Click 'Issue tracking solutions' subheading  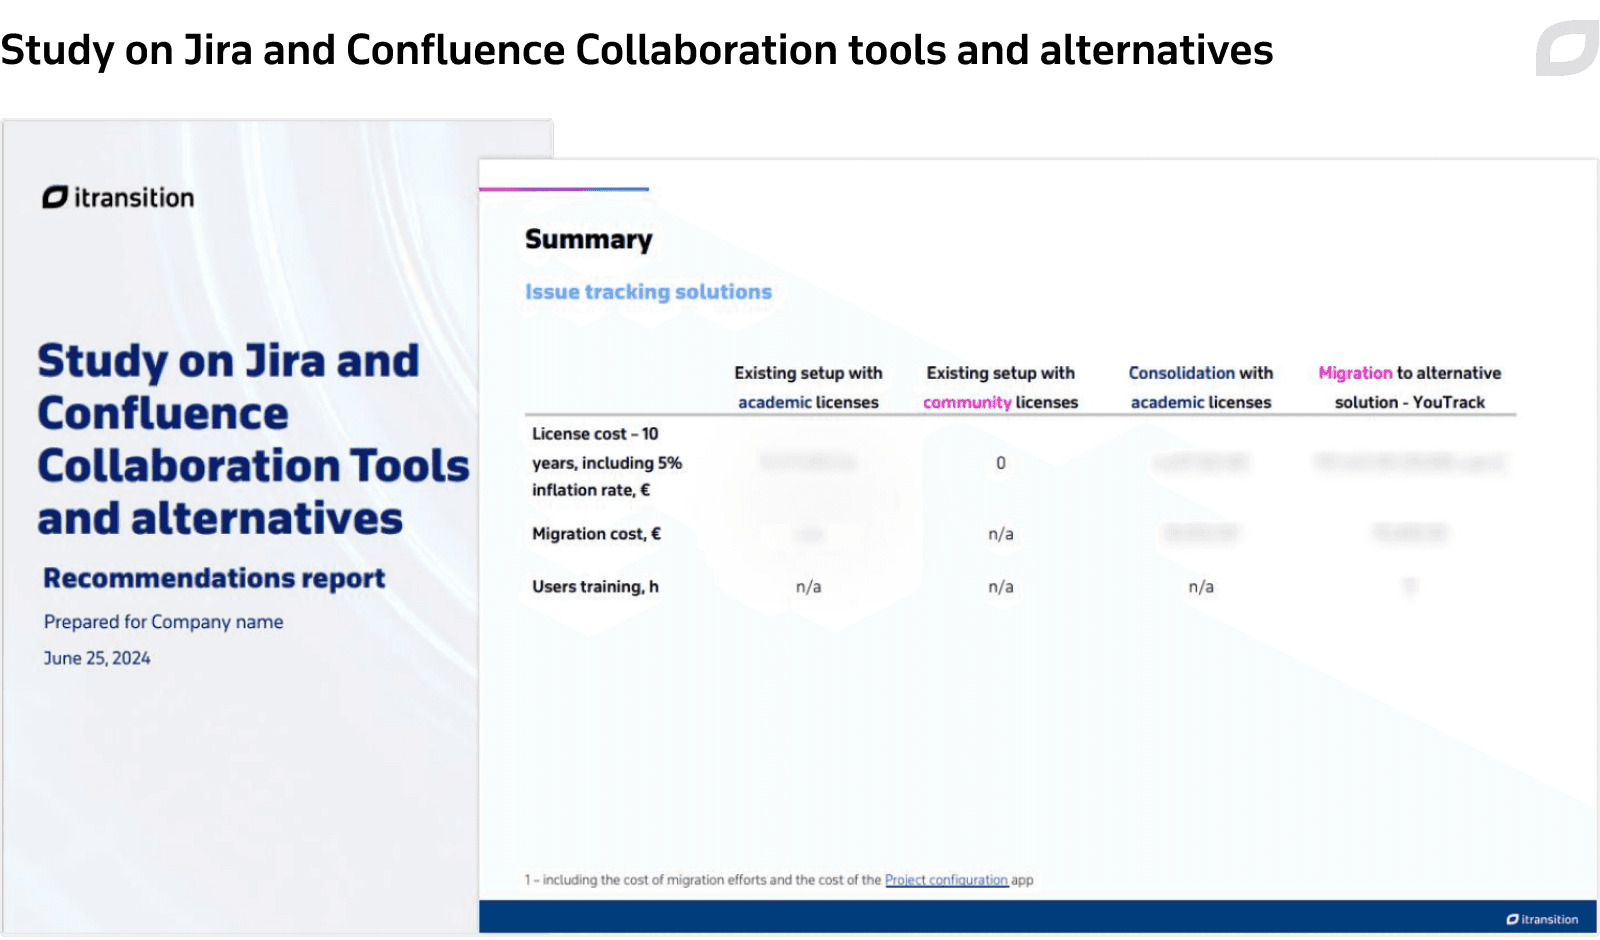[x=648, y=292]
